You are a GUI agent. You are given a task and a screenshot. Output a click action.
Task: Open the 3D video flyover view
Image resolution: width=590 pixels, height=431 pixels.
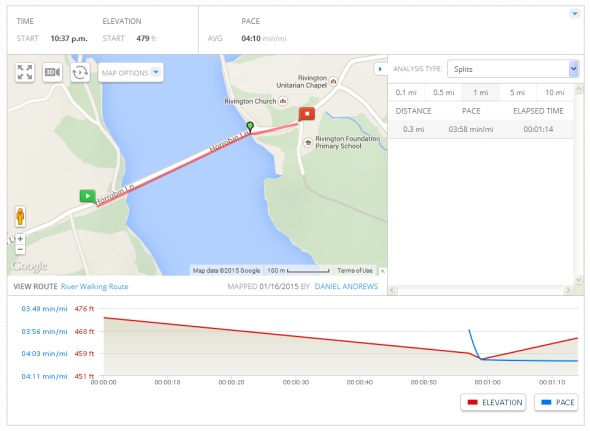coord(52,72)
